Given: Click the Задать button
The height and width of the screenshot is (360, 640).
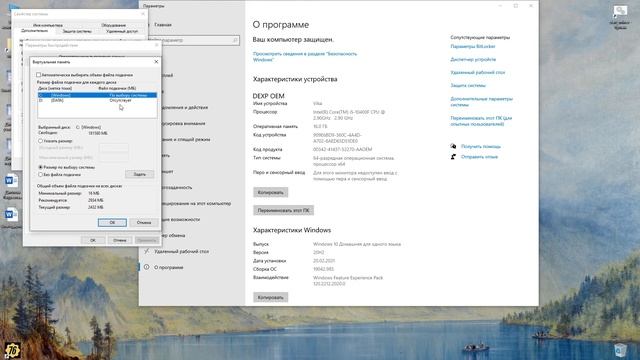Looking at the screenshot, I should click(x=140, y=174).
